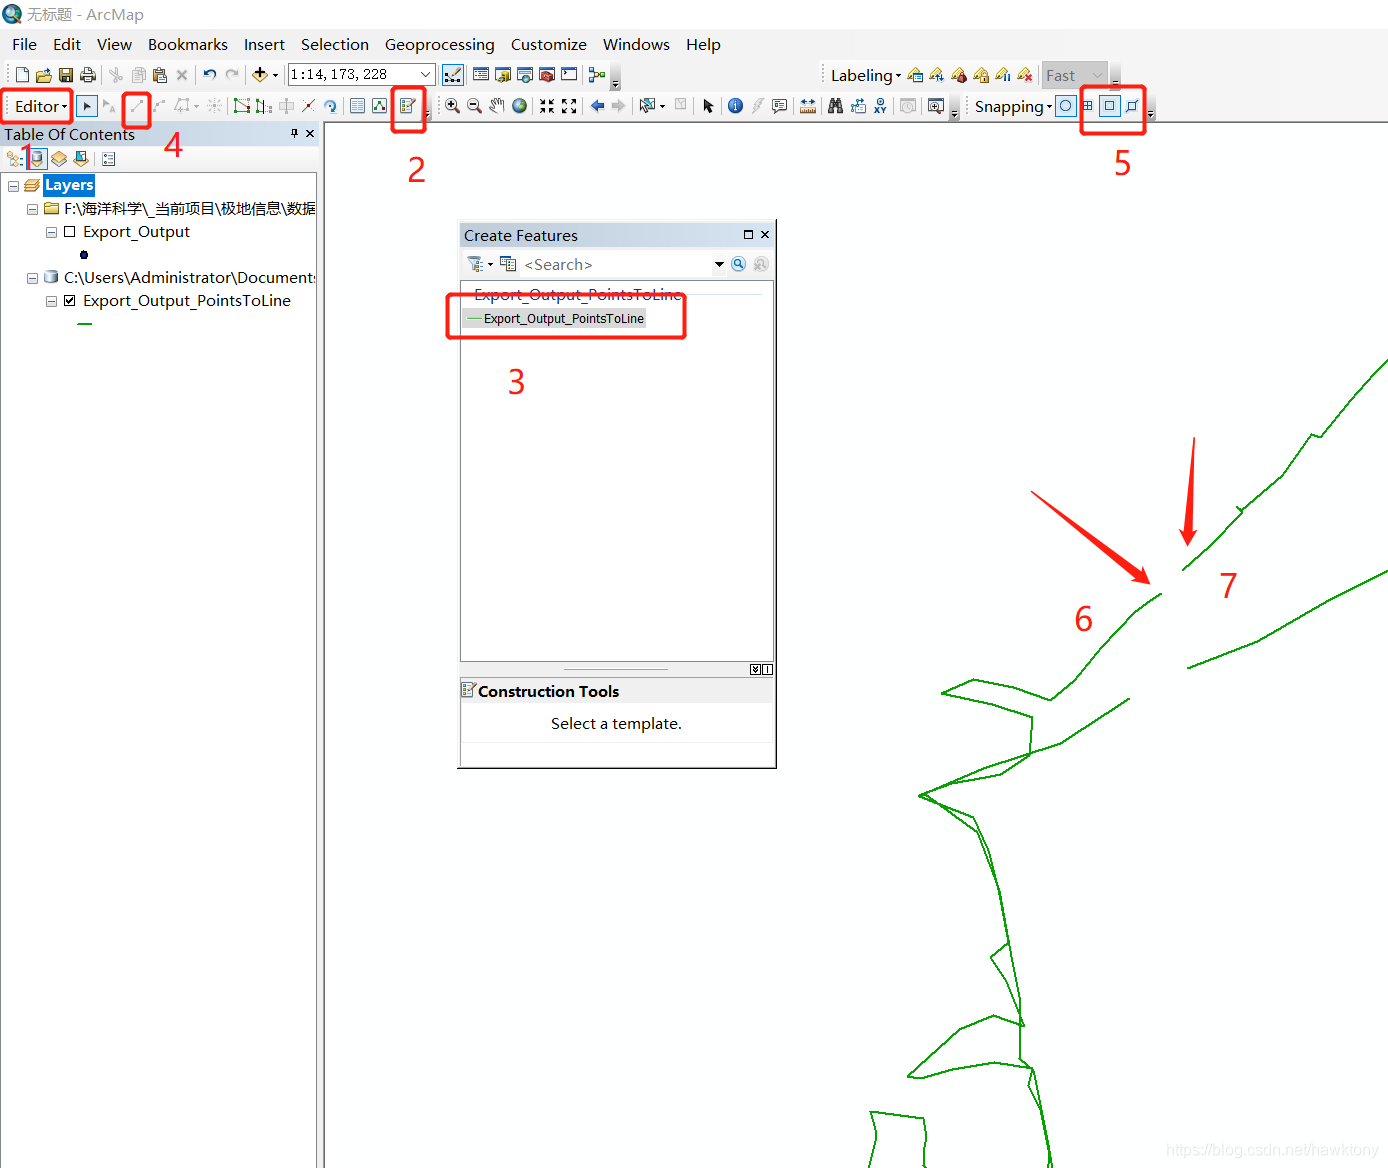Open the Find binoculars tool
The height and width of the screenshot is (1168, 1388).
(835, 106)
